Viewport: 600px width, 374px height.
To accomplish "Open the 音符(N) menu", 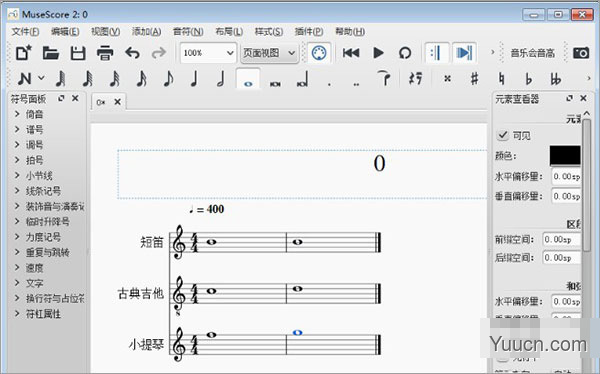I will (188, 31).
